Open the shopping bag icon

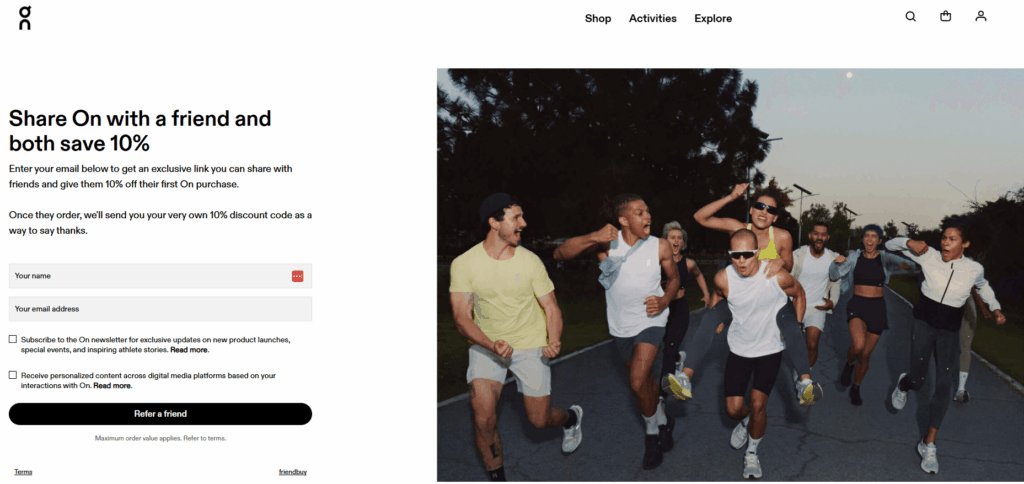[x=946, y=16]
